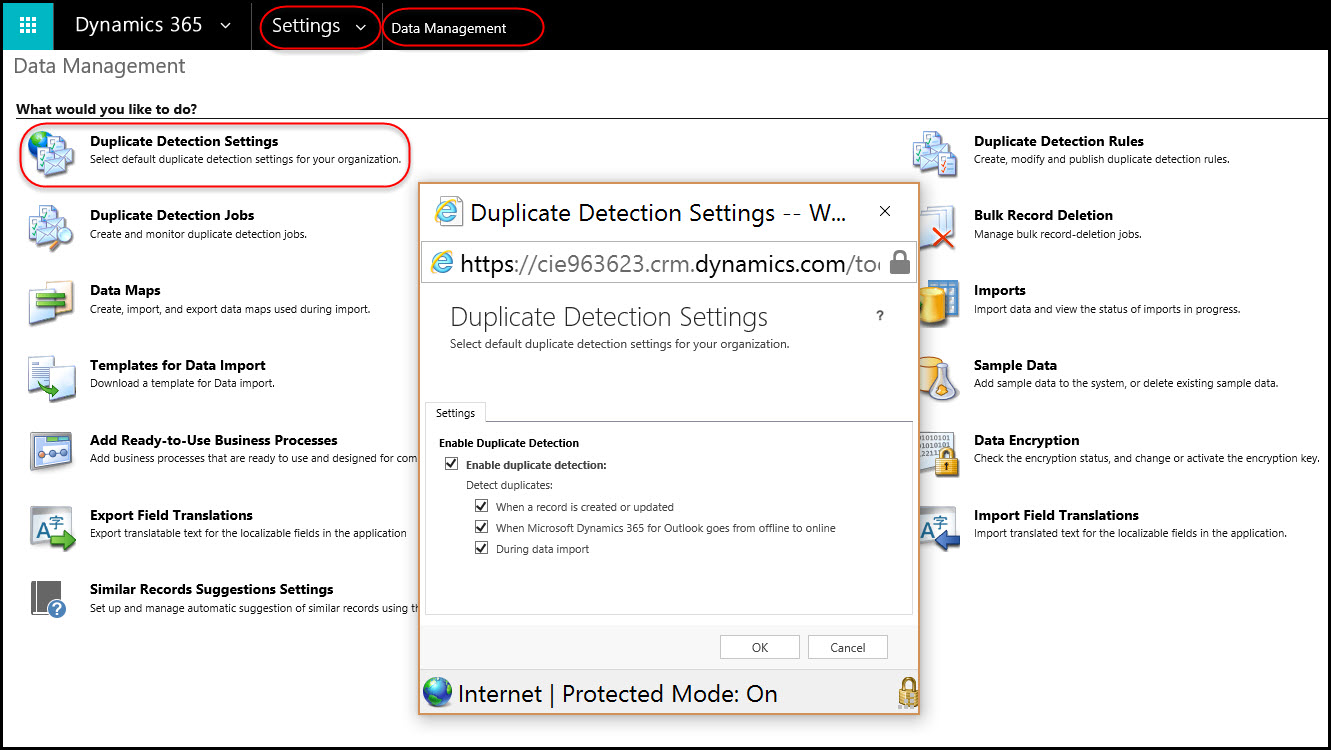Screen dimensions: 1331x750
Task: Open the app launcher waffle icon
Action: point(28,25)
